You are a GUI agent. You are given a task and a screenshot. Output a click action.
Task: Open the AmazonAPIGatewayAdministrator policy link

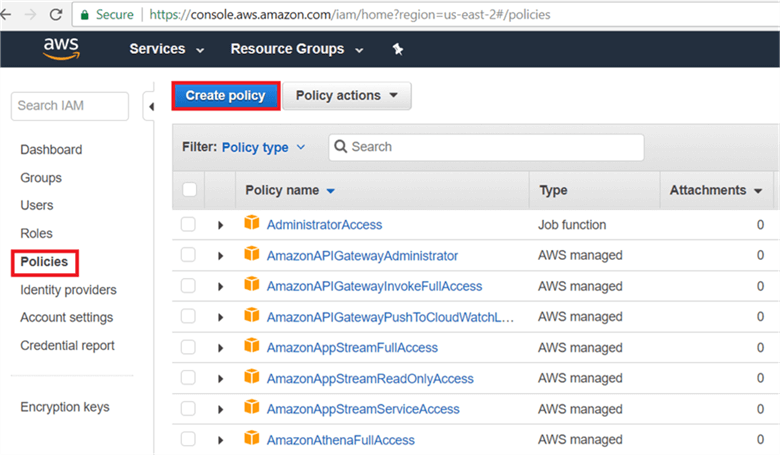click(362, 256)
